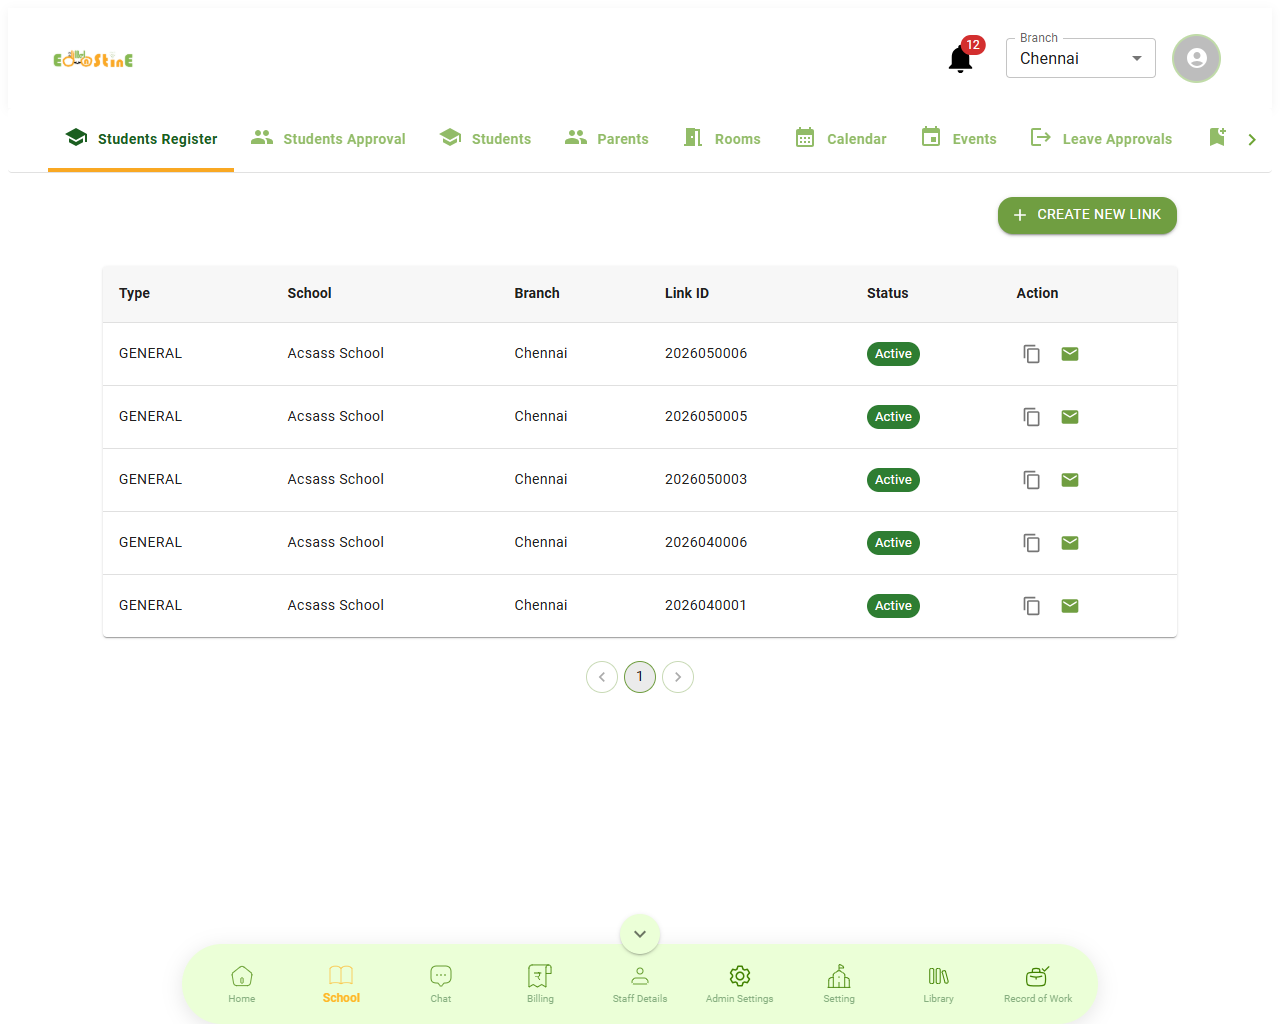Copy link for ID 2026050006
The width and height of the screenshot is (1280, 1024).
(1031, 354)
